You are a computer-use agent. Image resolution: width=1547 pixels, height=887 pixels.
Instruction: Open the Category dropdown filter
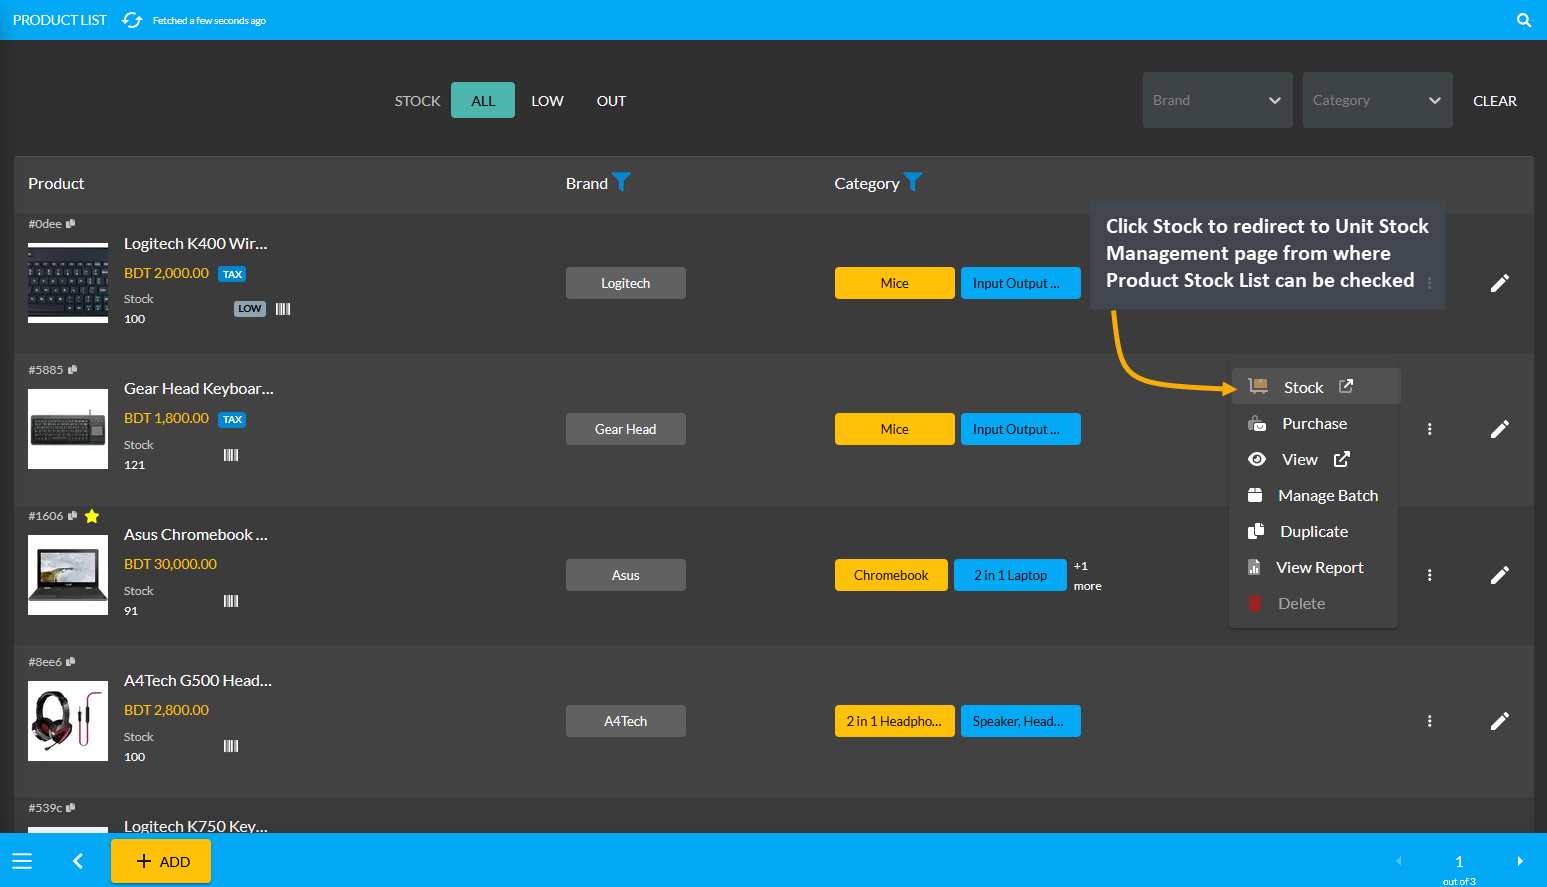click(1377, 100)
